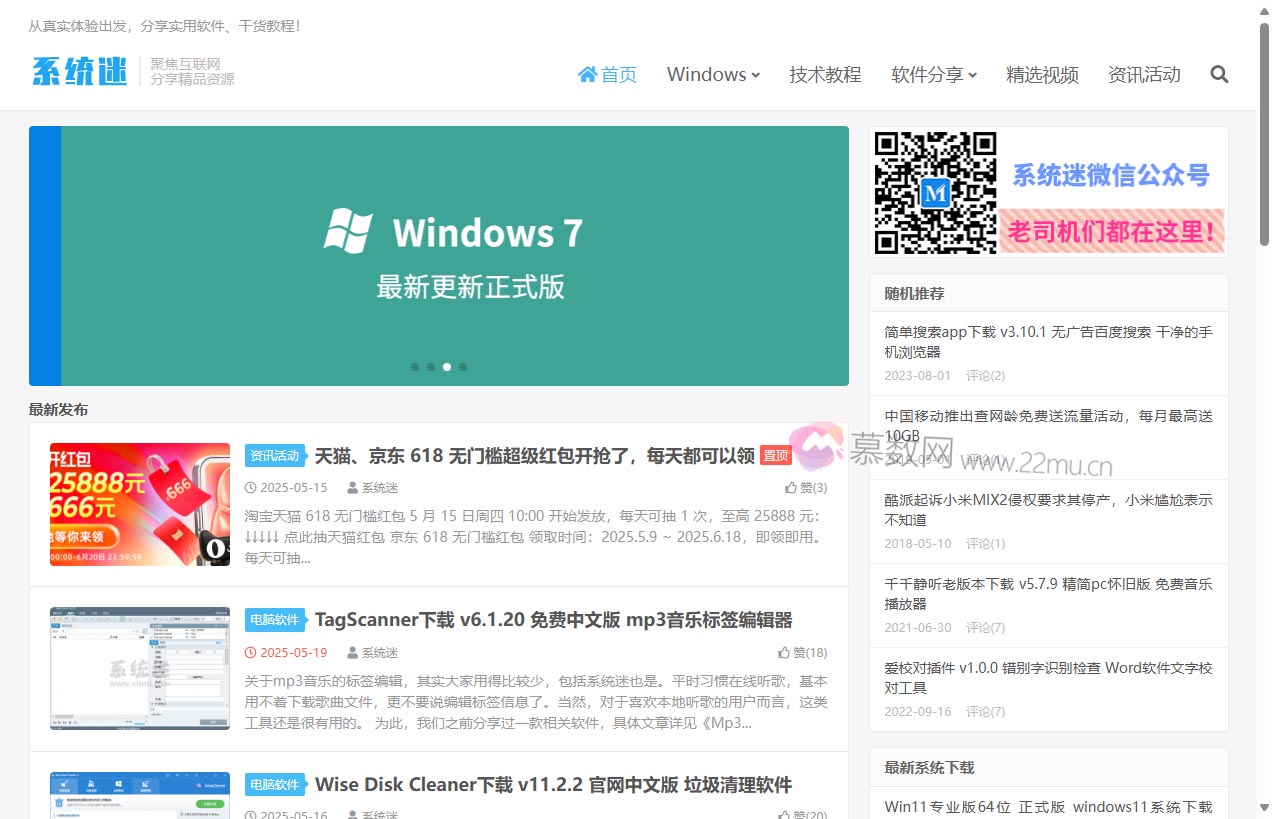The height and width of the screenshot is (819, 1272).
Task: Expand the 软件分享 dropdown menu
Action: (x=934, y=74)
